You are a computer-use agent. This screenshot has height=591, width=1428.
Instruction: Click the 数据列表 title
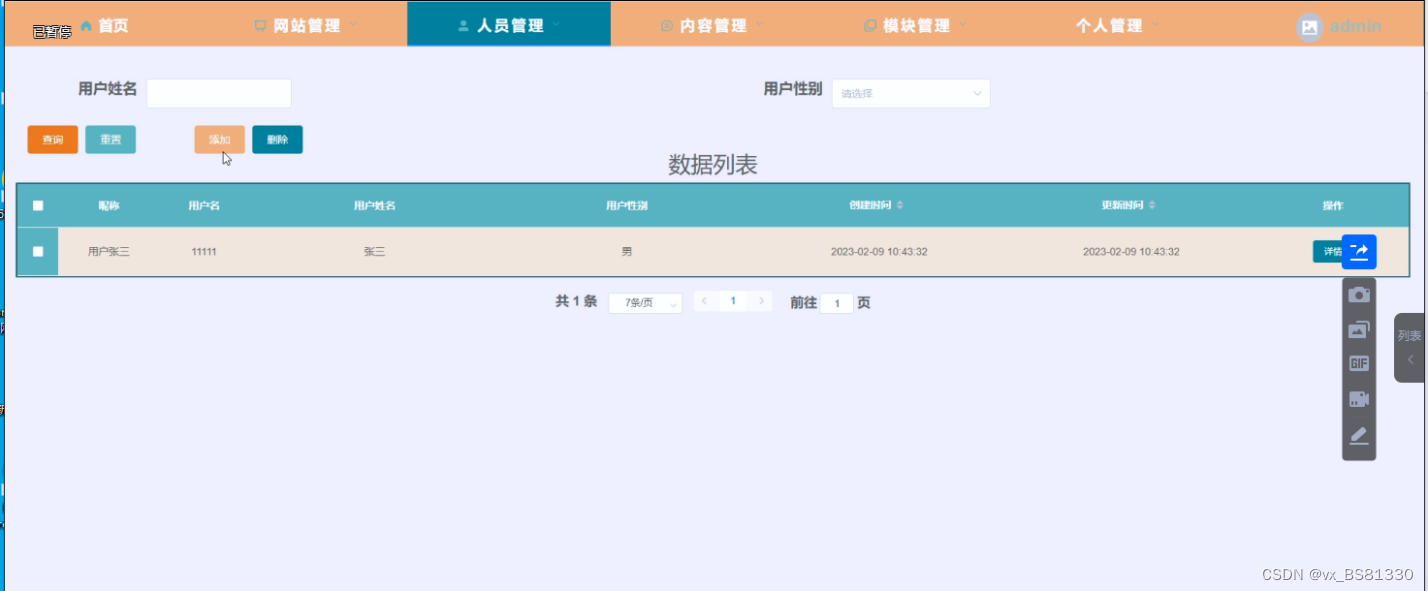point(713,165)
